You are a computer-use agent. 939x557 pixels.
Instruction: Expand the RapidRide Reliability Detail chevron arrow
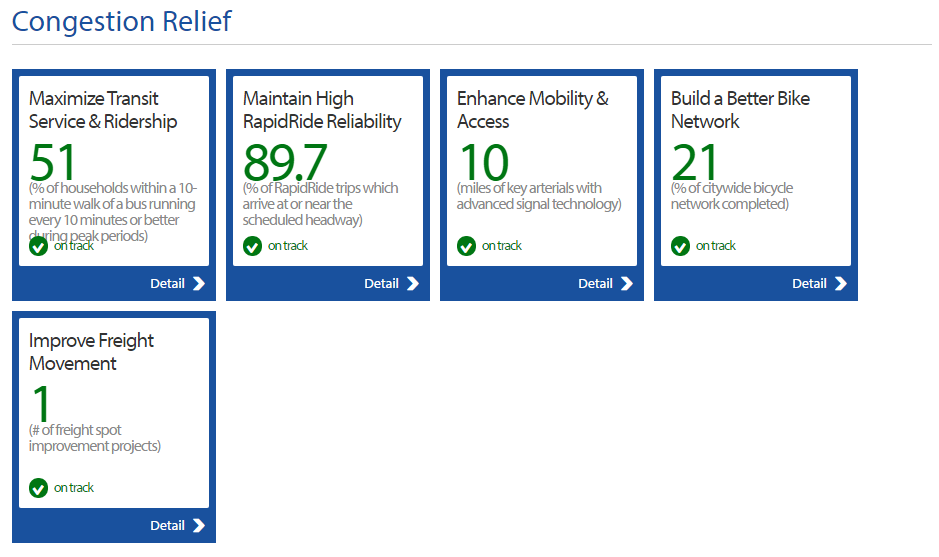(x=413, y=284)
